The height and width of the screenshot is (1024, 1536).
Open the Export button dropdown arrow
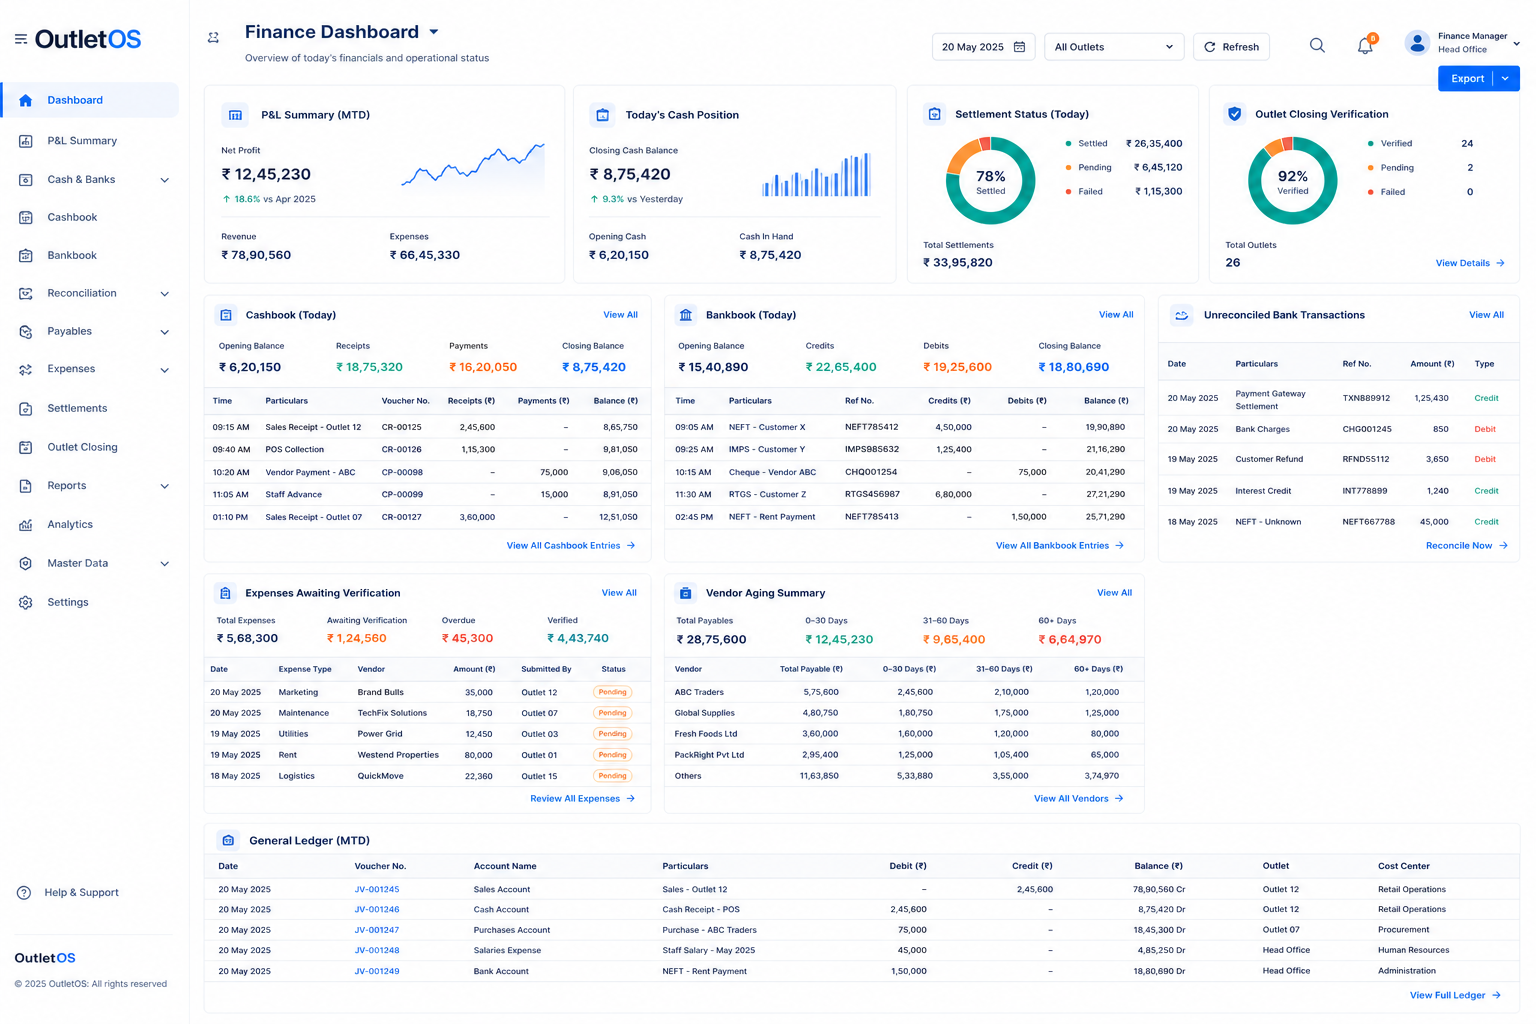(1506, 78)
